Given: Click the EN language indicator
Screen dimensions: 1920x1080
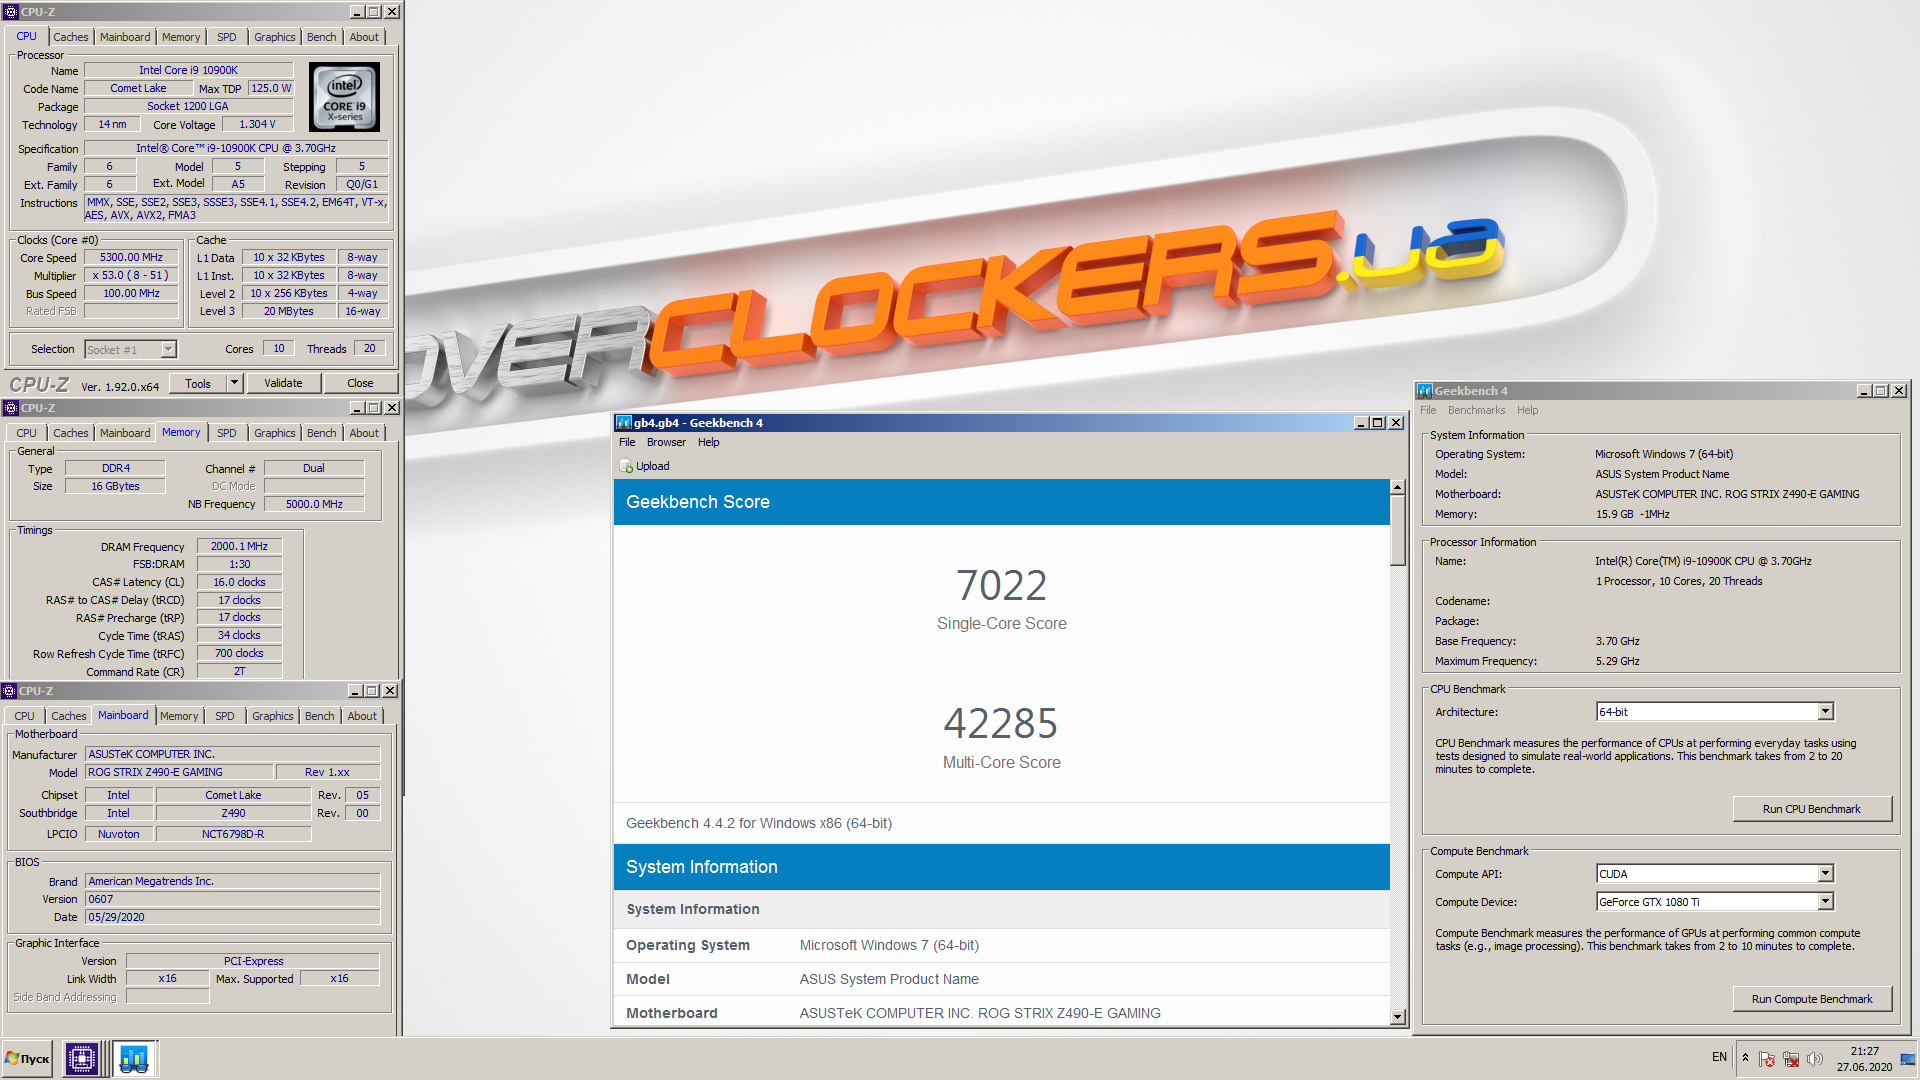Looking at the screenshot, I should [x=1719, y=1057].
